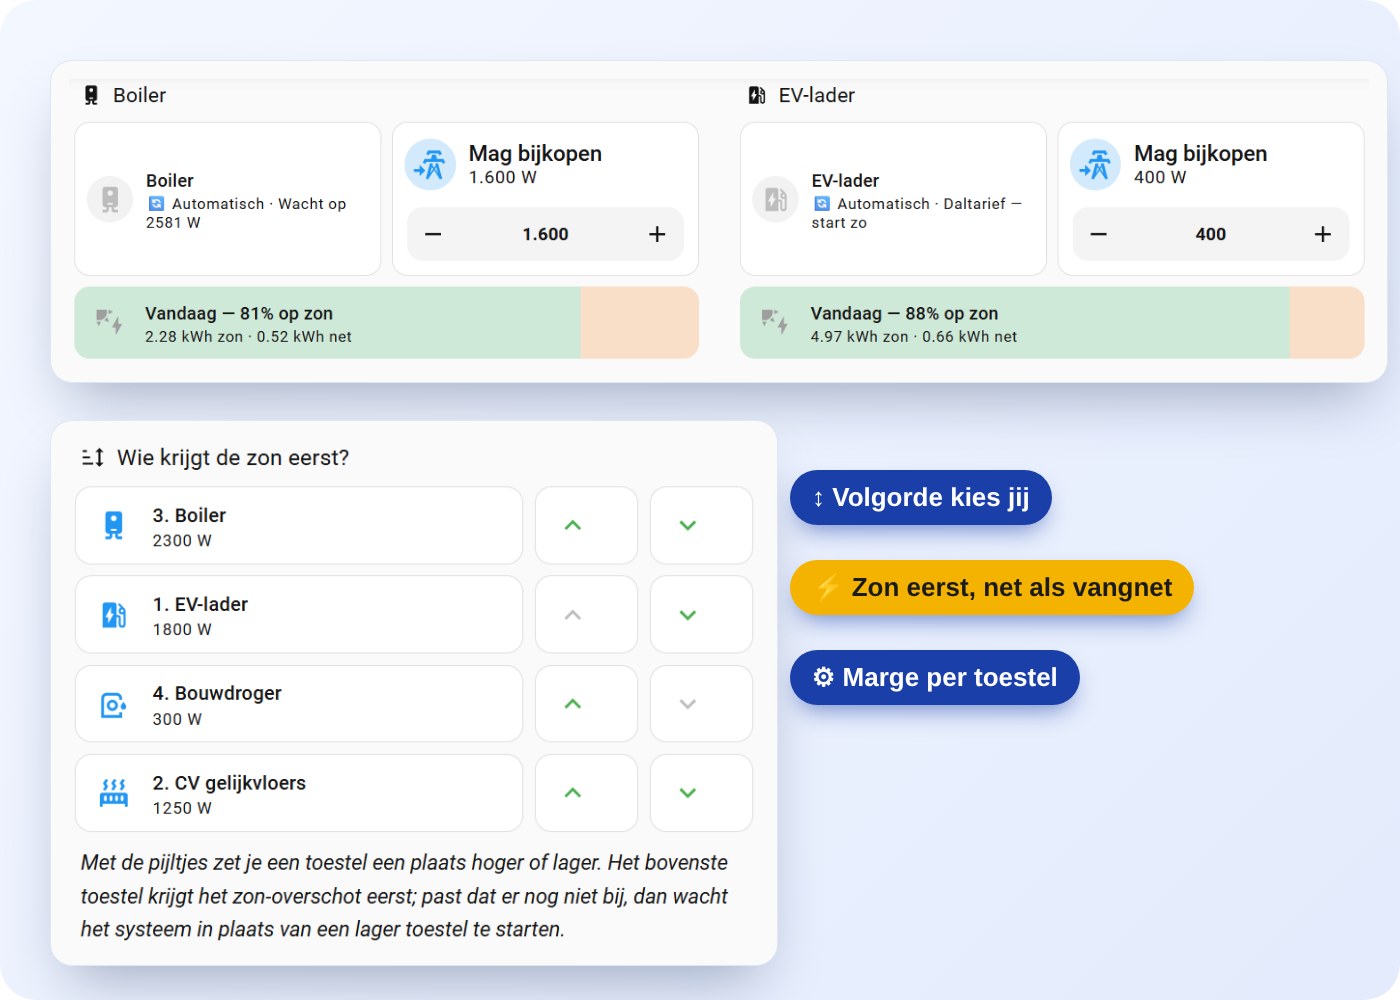
Task: Click the 'Volgorde kies jij' pill
Action: 921,497
